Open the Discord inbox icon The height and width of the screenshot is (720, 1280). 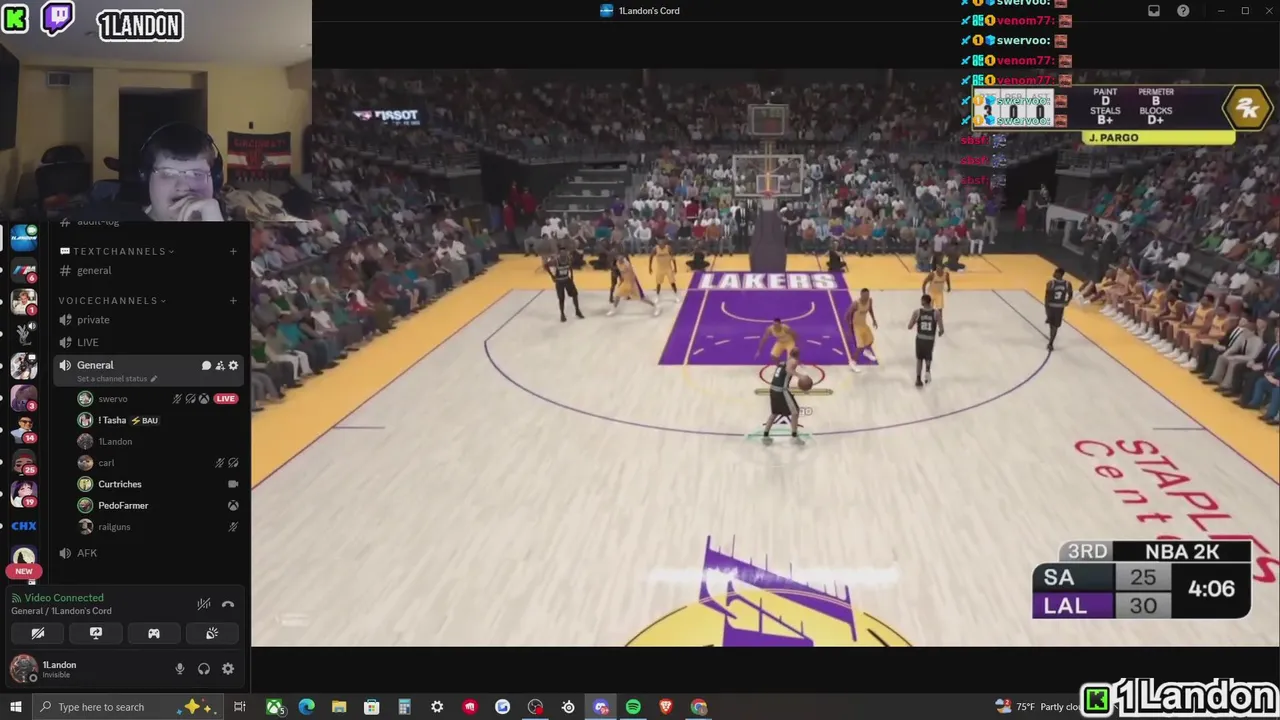1153,11
